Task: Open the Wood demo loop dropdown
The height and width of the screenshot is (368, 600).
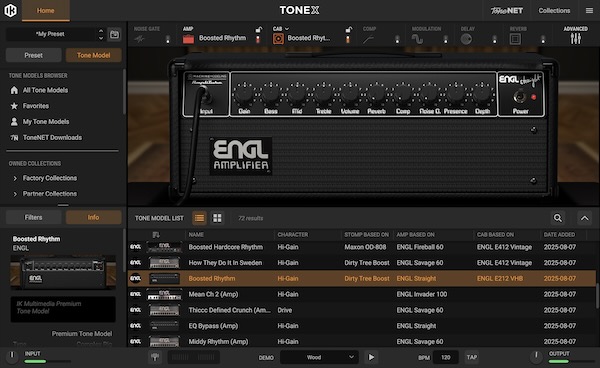Action: click(x=319, y=357)
